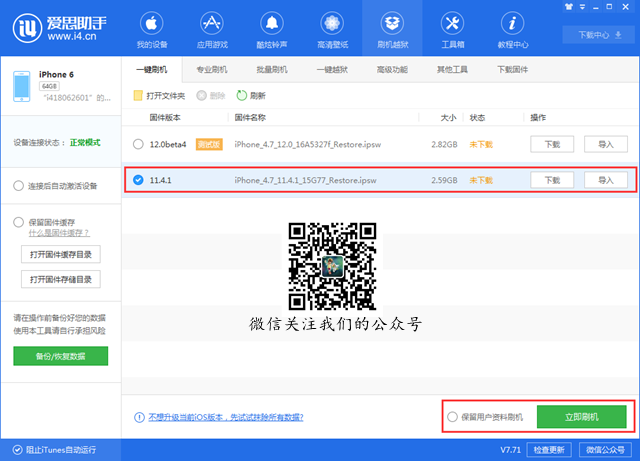
Task: Click 备份/恢复数据 green button
Action: coord(60,356)
